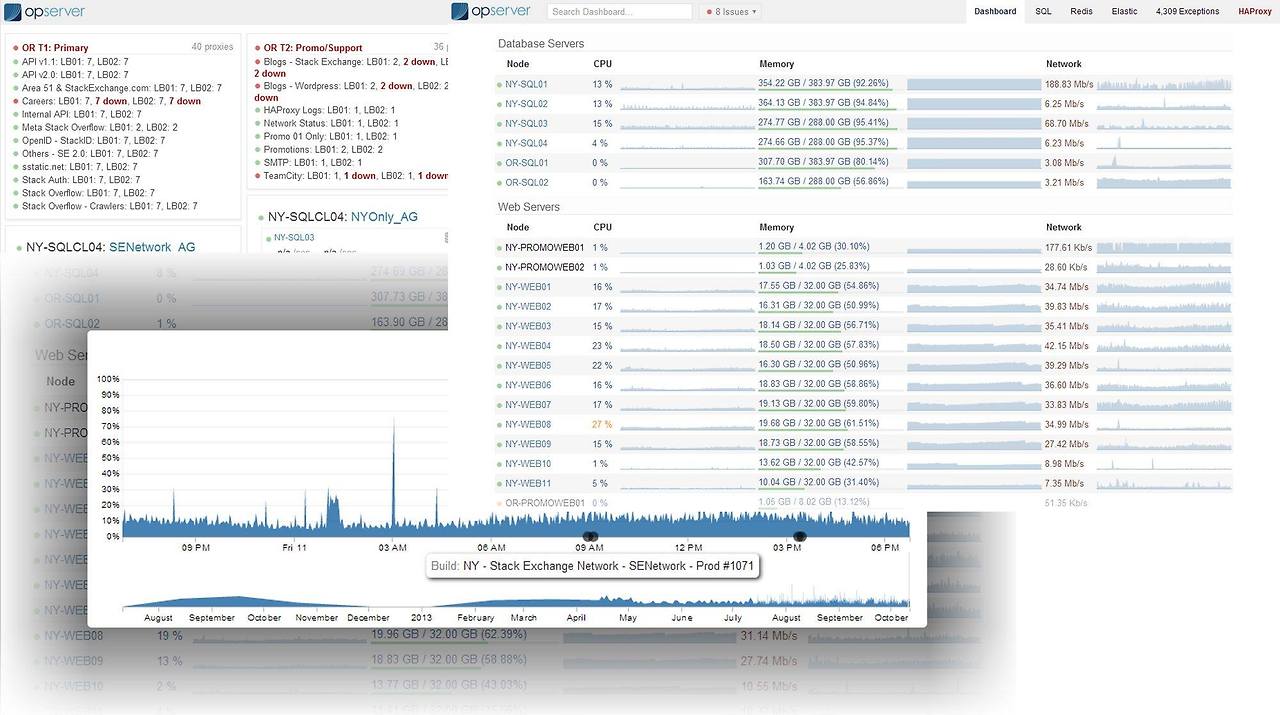The image size is (1280, 715).
Task: Open the NY-WEB04 server link
Action: coord(528,346)
